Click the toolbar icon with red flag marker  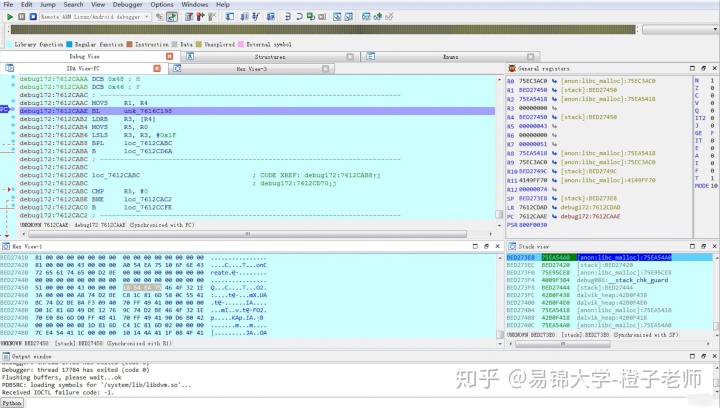click(x=189, y=17)
